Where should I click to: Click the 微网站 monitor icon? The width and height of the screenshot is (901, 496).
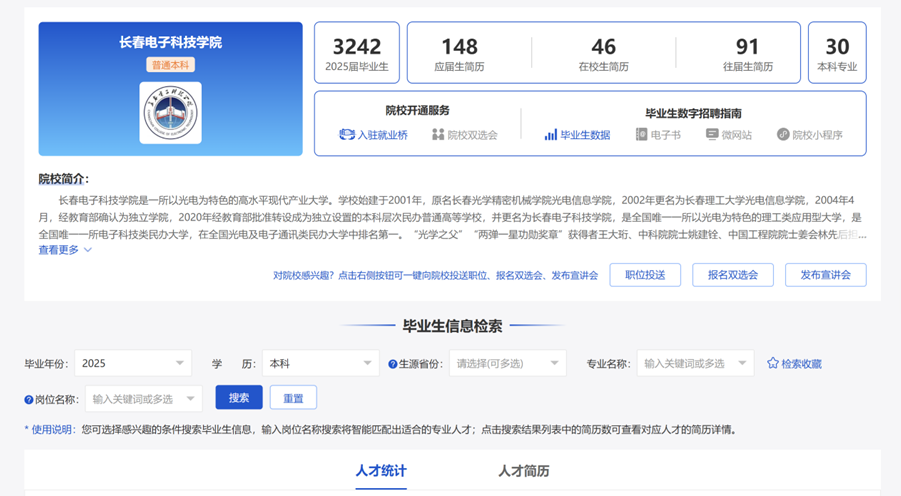(x=712, y=134)
